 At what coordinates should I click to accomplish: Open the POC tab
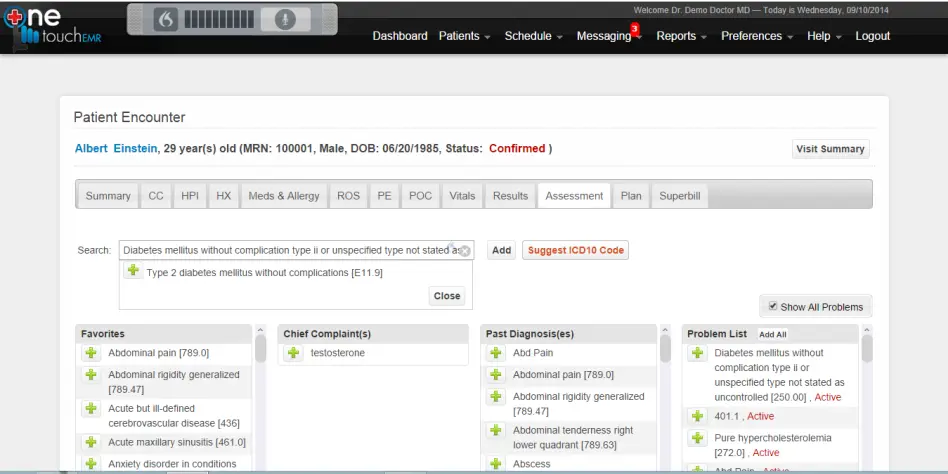point(420,196)
